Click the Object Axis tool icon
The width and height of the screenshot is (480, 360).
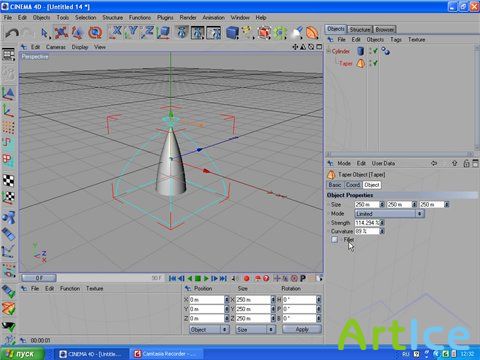coord(8,110)
